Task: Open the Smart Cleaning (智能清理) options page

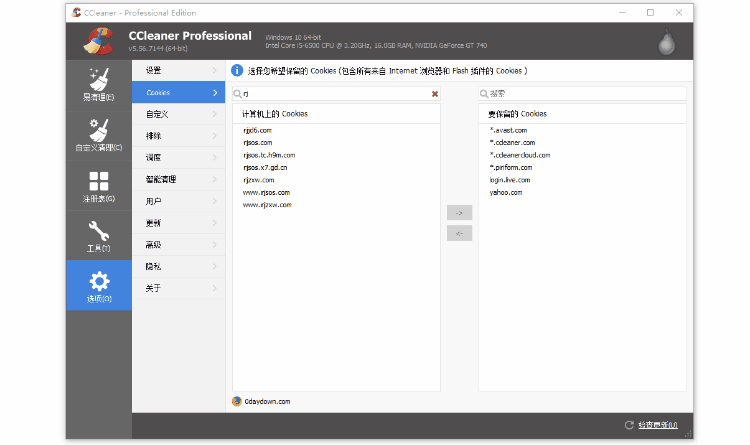Action: coord(178,179)
